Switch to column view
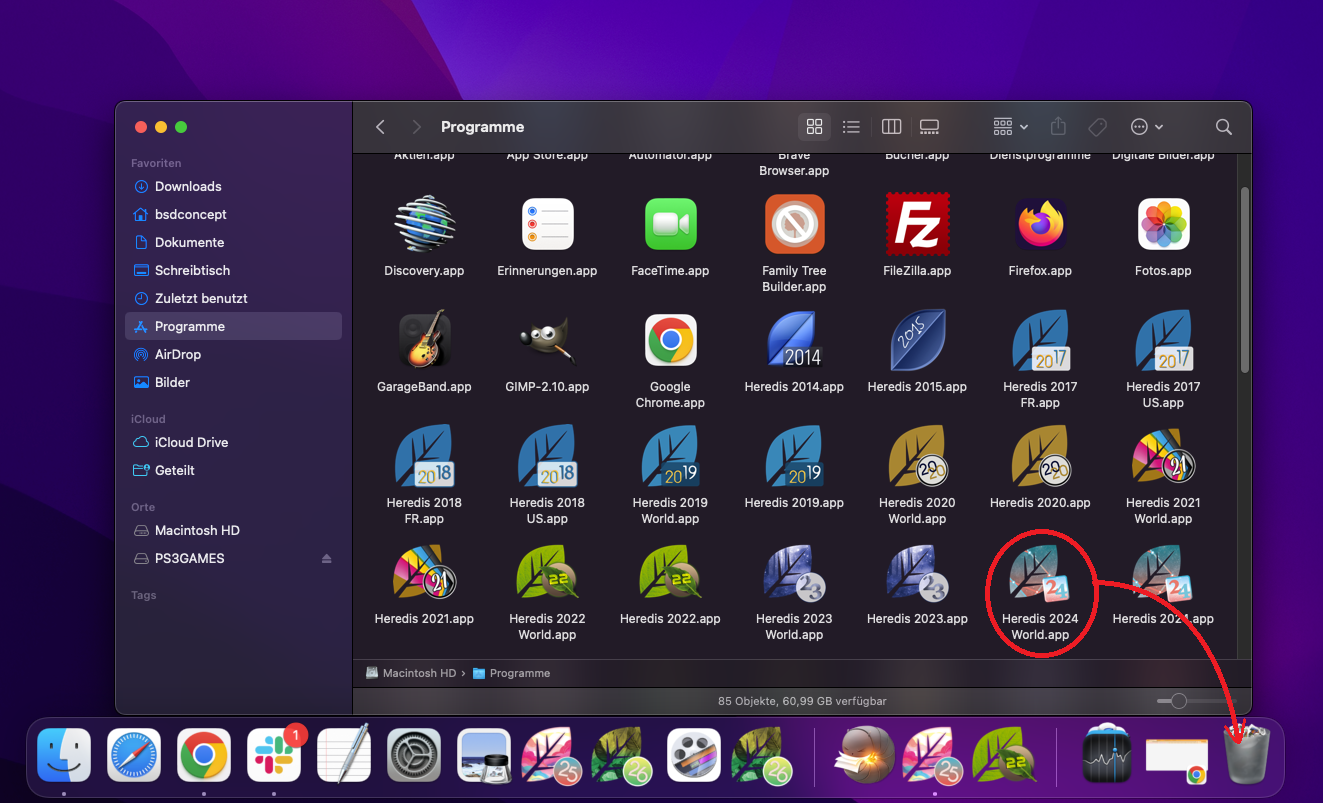 point(891,127)
